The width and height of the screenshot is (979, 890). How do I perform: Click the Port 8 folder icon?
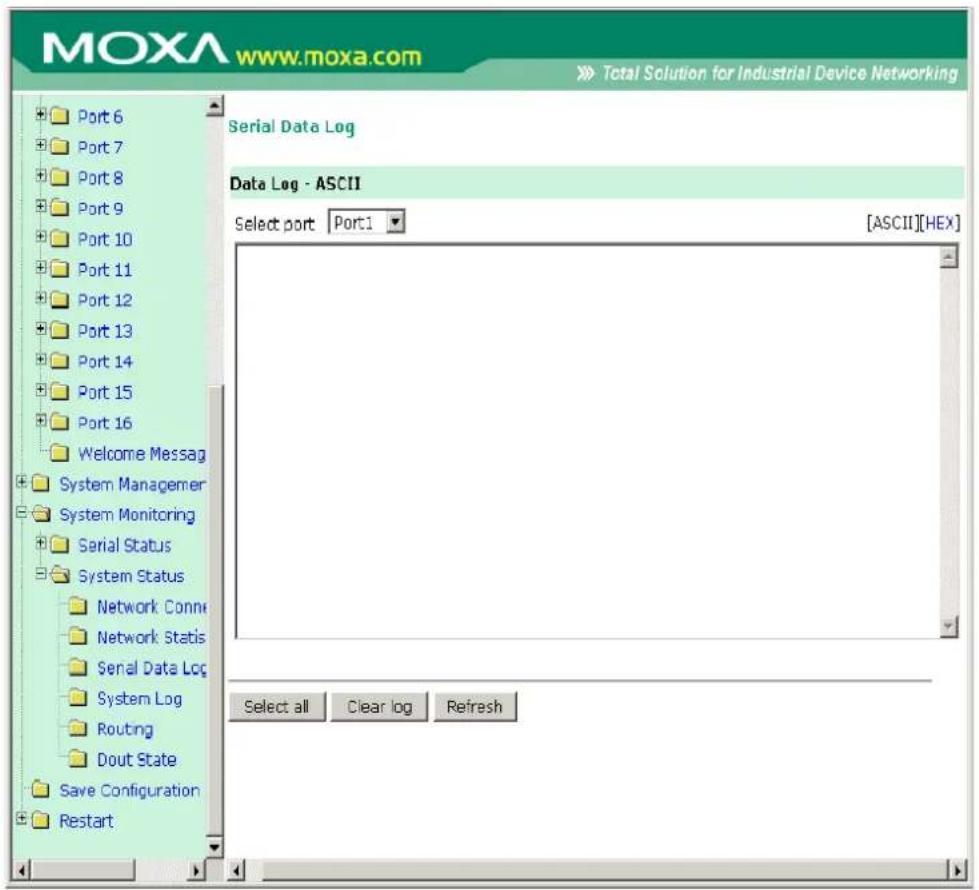(59, 177)
